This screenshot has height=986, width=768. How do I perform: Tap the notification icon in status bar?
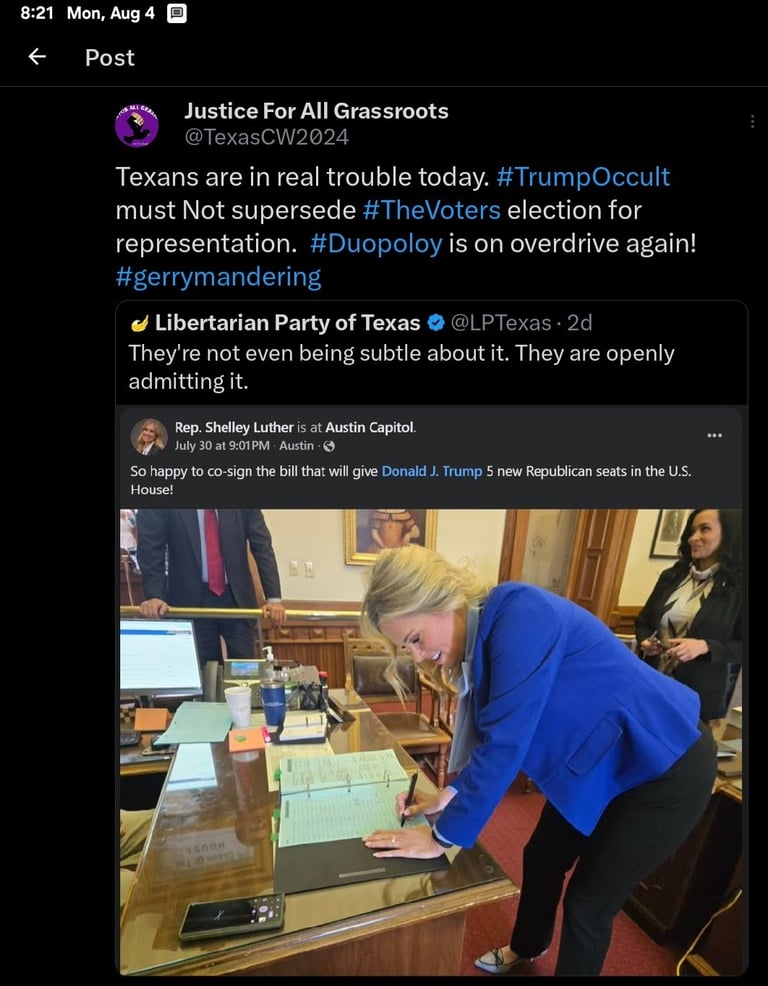[x=177, y=13]
